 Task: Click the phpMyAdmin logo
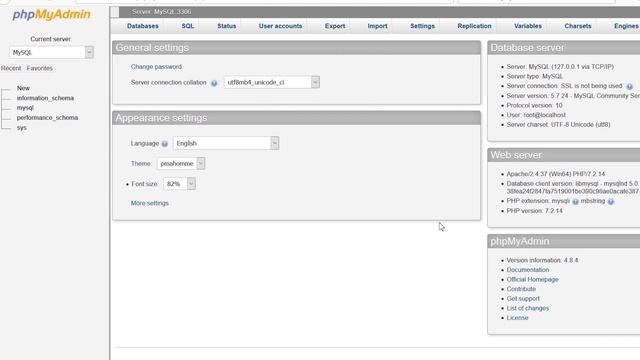click(x=51, y=15)
